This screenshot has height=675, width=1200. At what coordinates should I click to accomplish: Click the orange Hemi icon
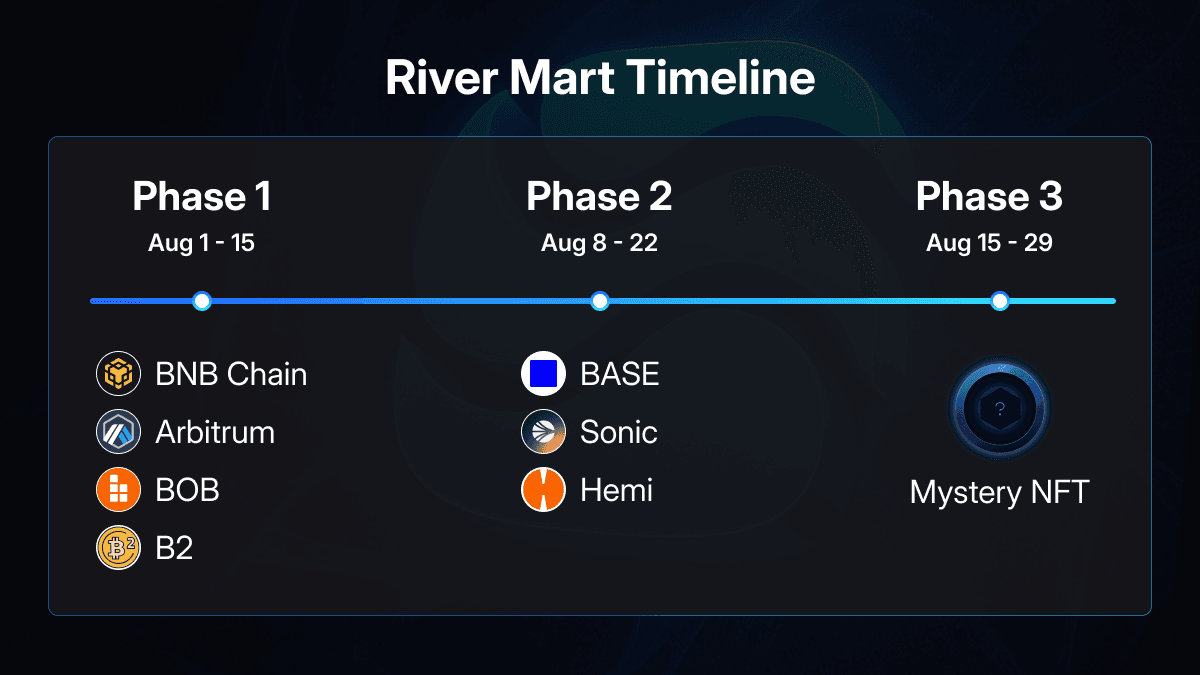click(544, 490)
